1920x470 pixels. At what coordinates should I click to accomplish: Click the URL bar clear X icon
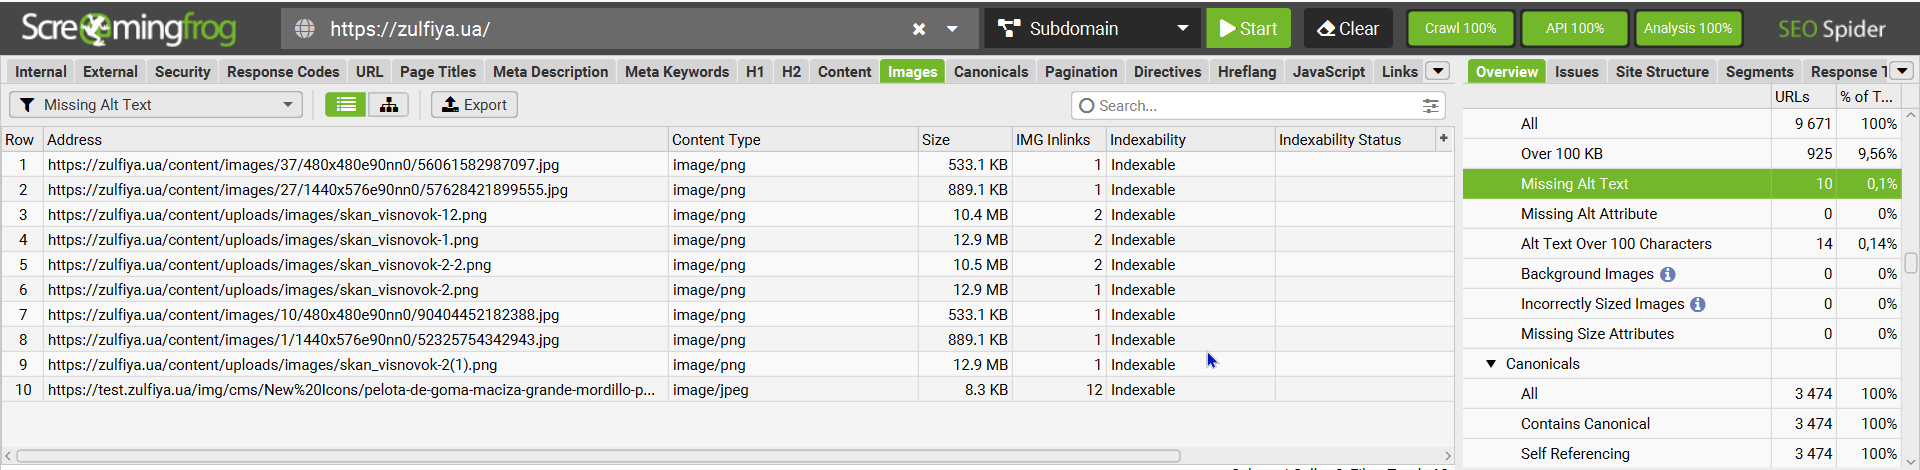(x=919, y=29)
